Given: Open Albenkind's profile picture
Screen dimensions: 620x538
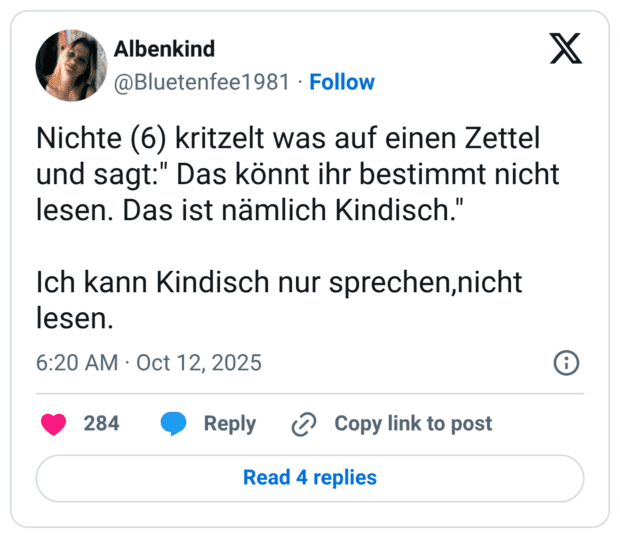Looking at the screenshot, I should click(71, 65).
